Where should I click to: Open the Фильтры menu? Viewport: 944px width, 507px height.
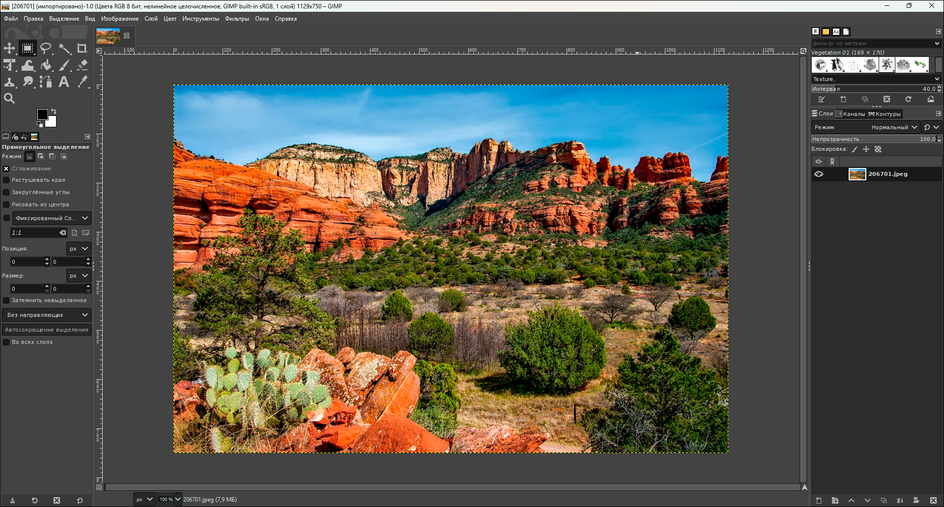[x=237, y=18]
